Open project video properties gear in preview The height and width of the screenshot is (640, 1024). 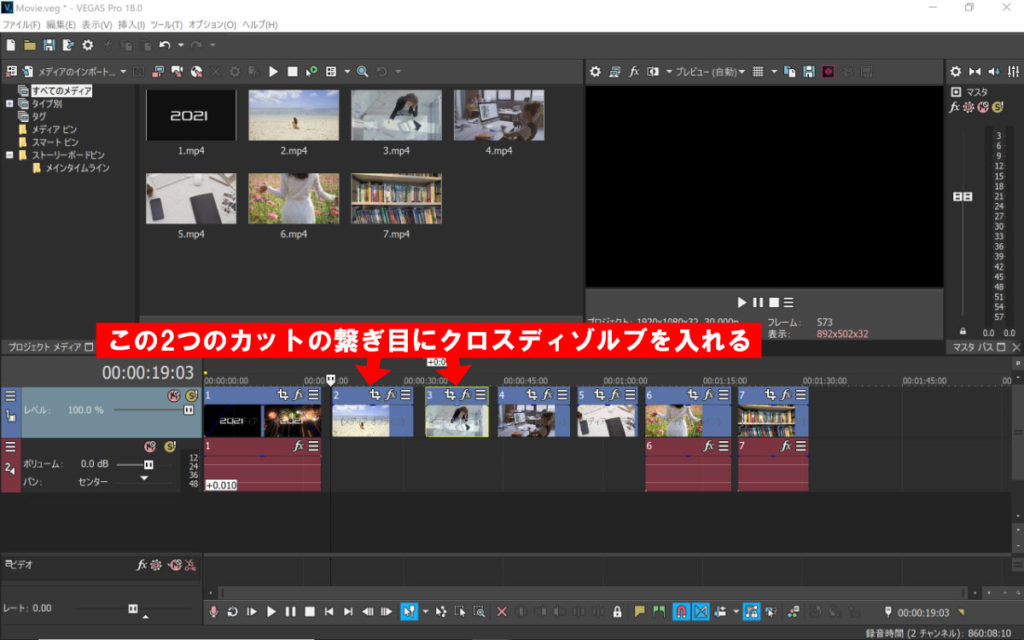pos(595,72)
